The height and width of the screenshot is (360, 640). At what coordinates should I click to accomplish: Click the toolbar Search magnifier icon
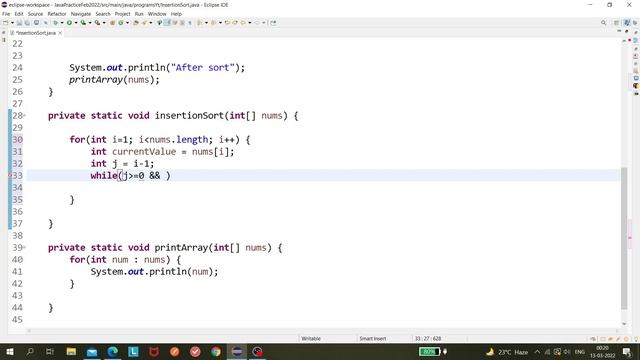click(x=603, y=23)
